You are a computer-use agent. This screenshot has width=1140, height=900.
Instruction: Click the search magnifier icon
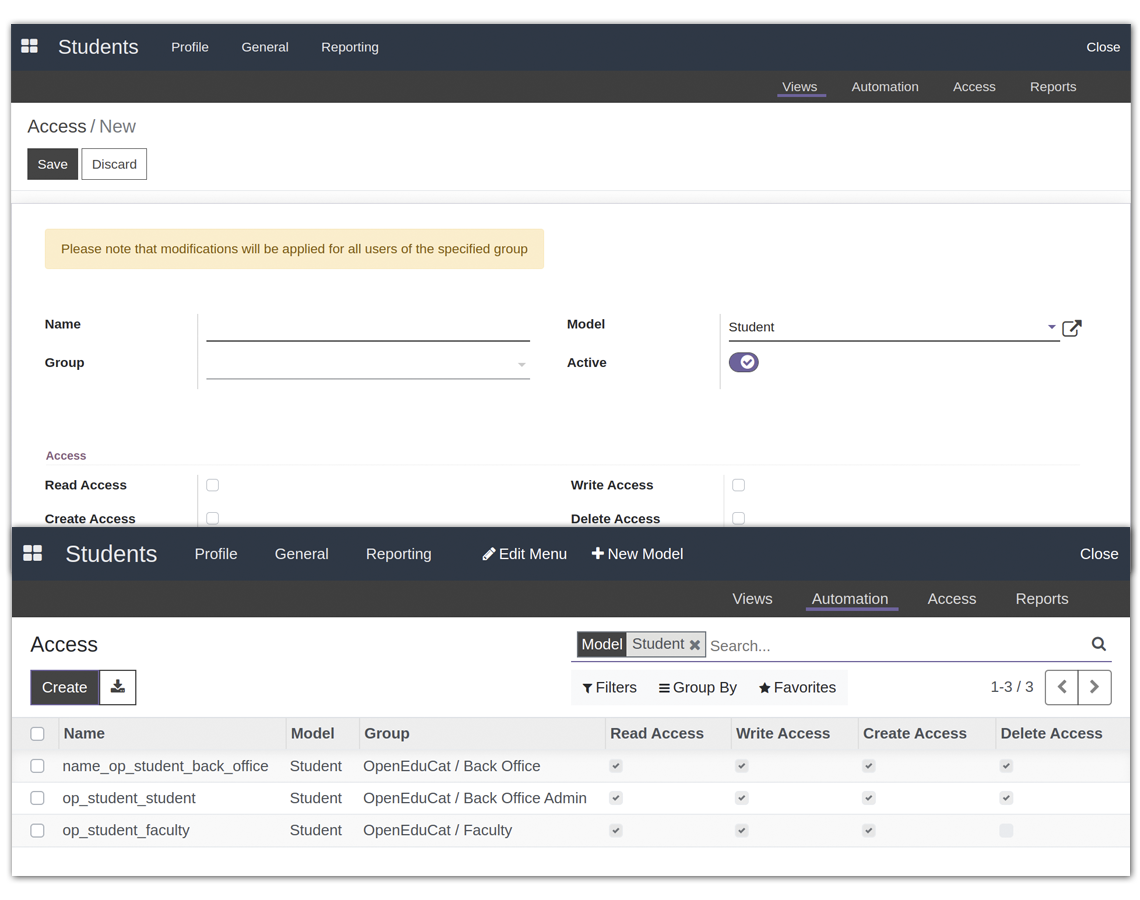(x=1098, y=645)
